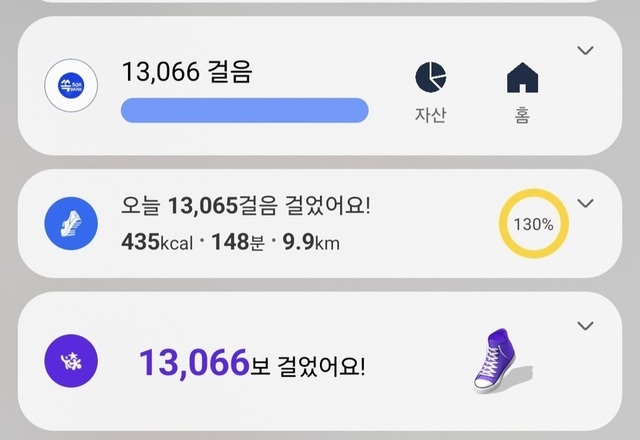Tap the 홈 house icon
640x440 pixels.
point(521,77)
